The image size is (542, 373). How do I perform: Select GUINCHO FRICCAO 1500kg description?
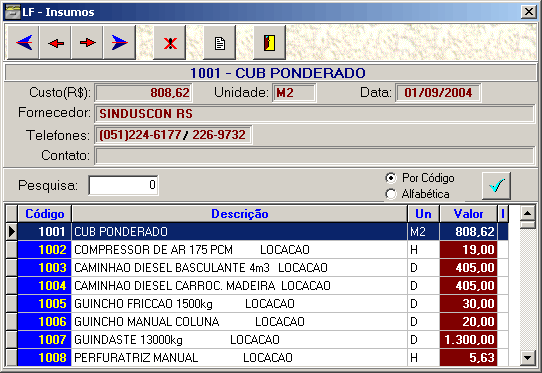point(240,304)
